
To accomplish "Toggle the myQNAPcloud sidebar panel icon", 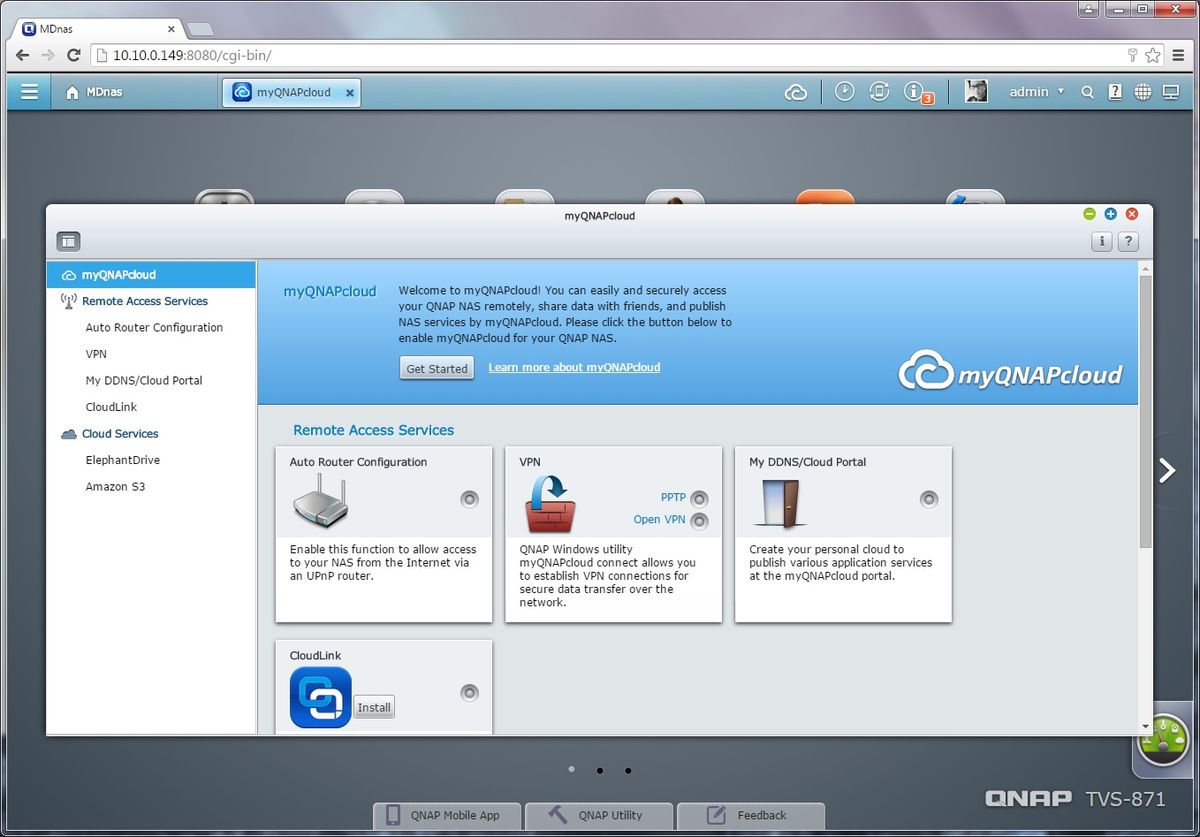I will (68, 241).
